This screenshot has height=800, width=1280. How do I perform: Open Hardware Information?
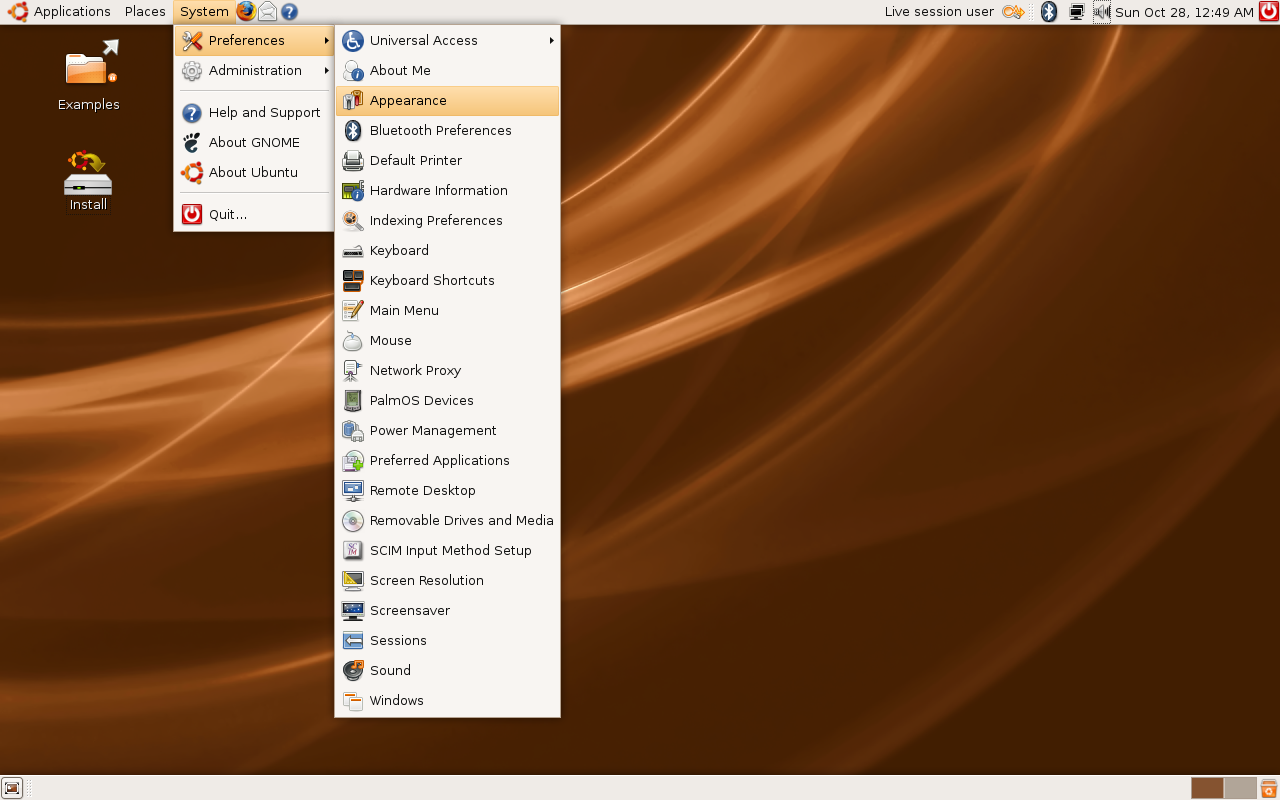(447, 190)
